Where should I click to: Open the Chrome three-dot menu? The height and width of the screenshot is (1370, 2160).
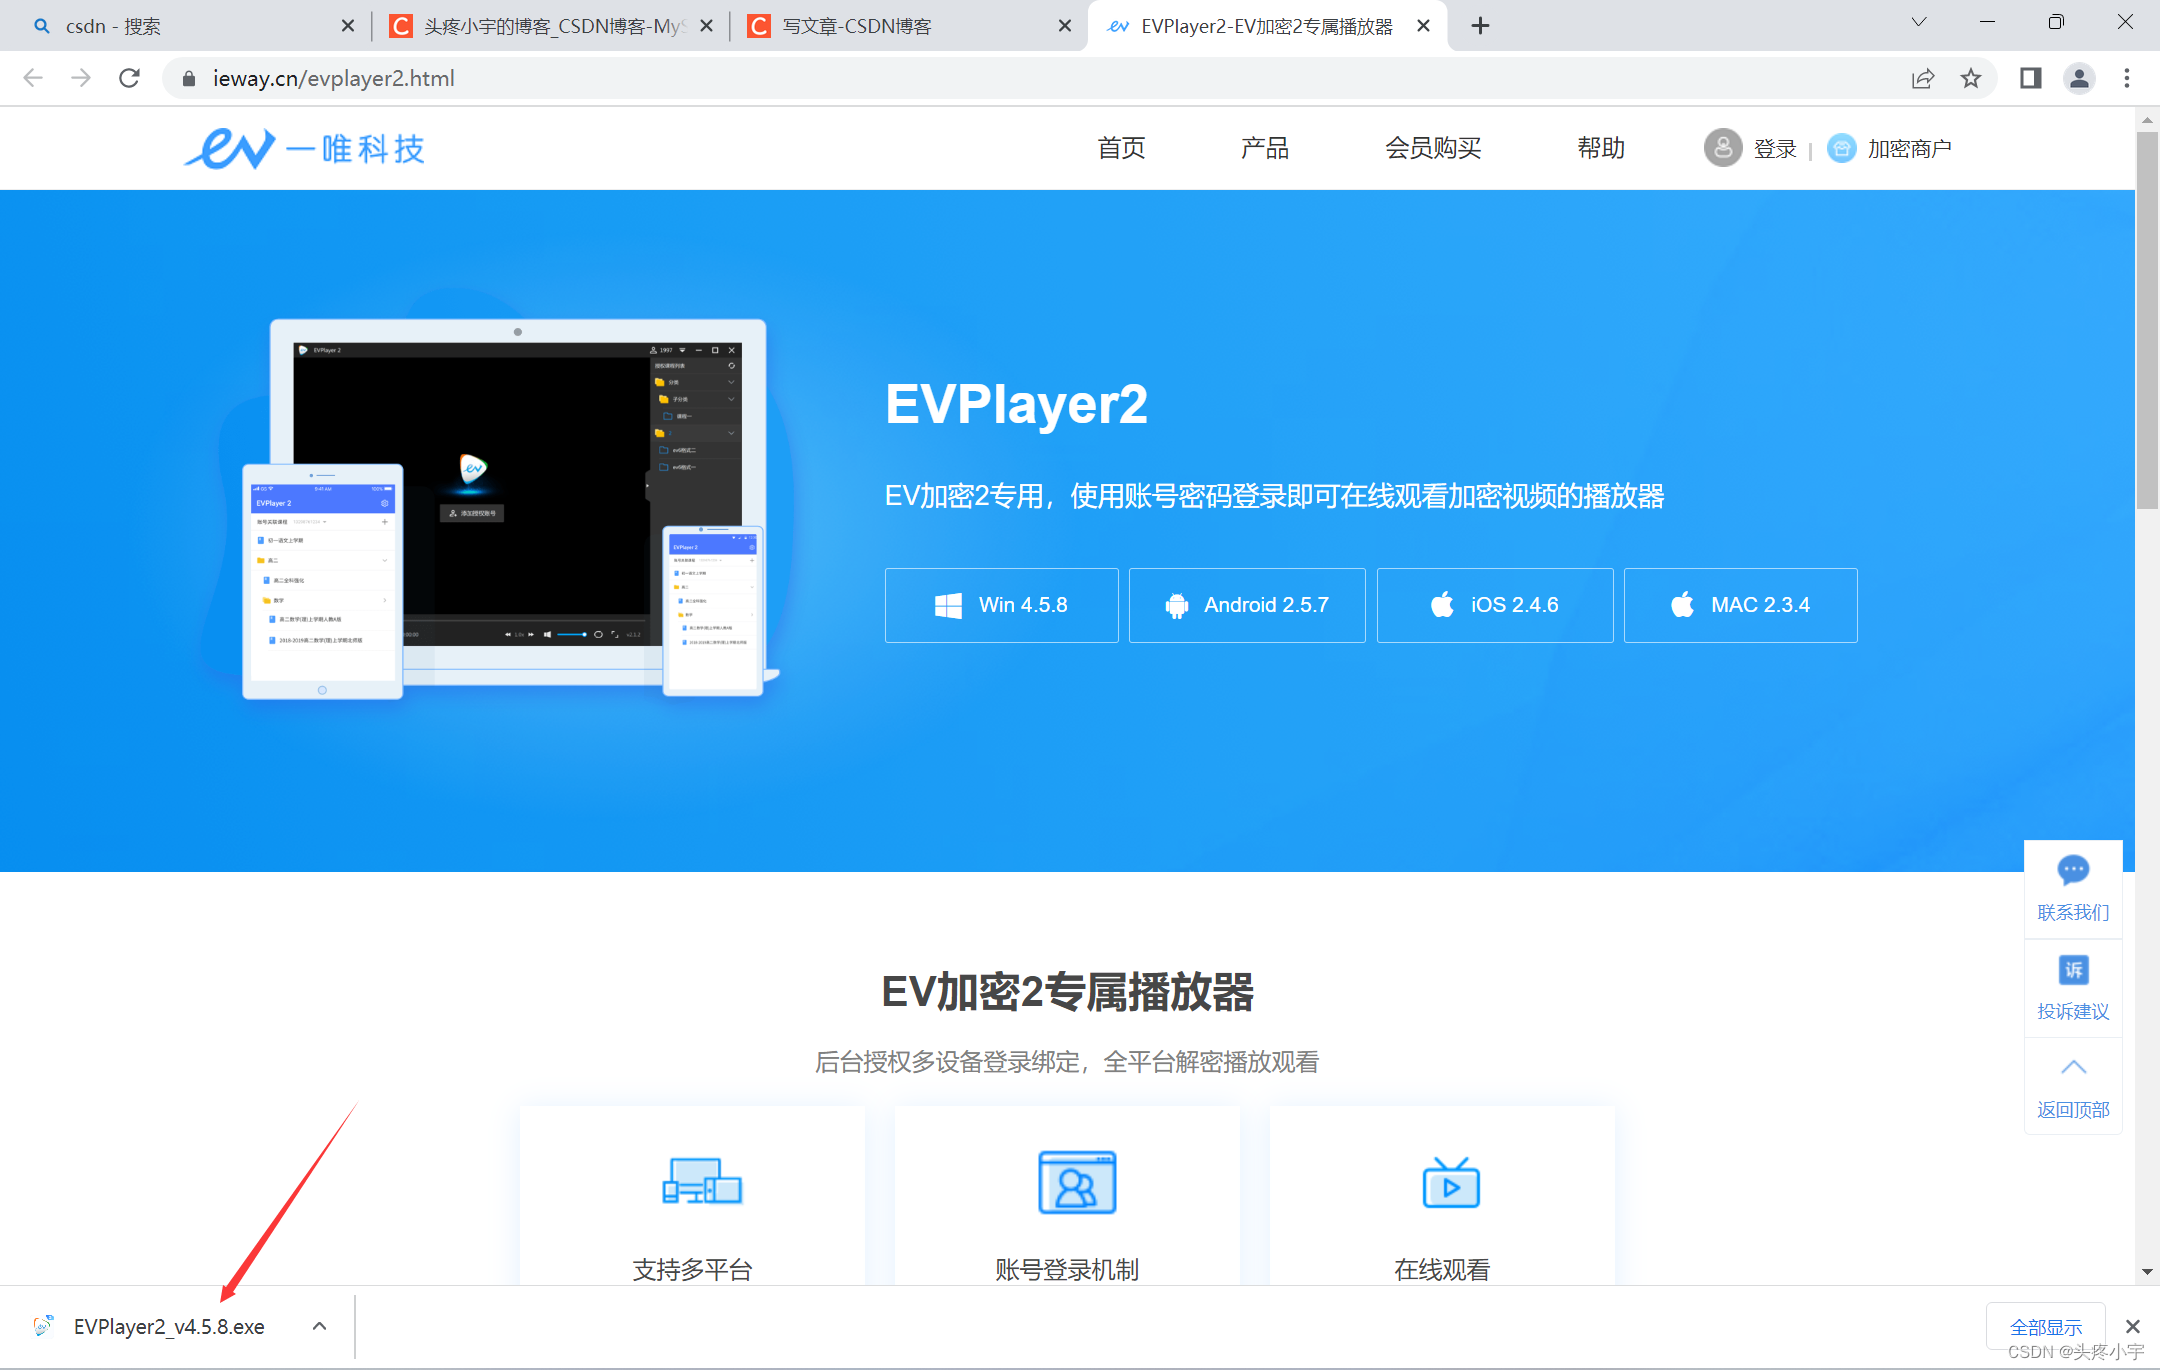2127,78
